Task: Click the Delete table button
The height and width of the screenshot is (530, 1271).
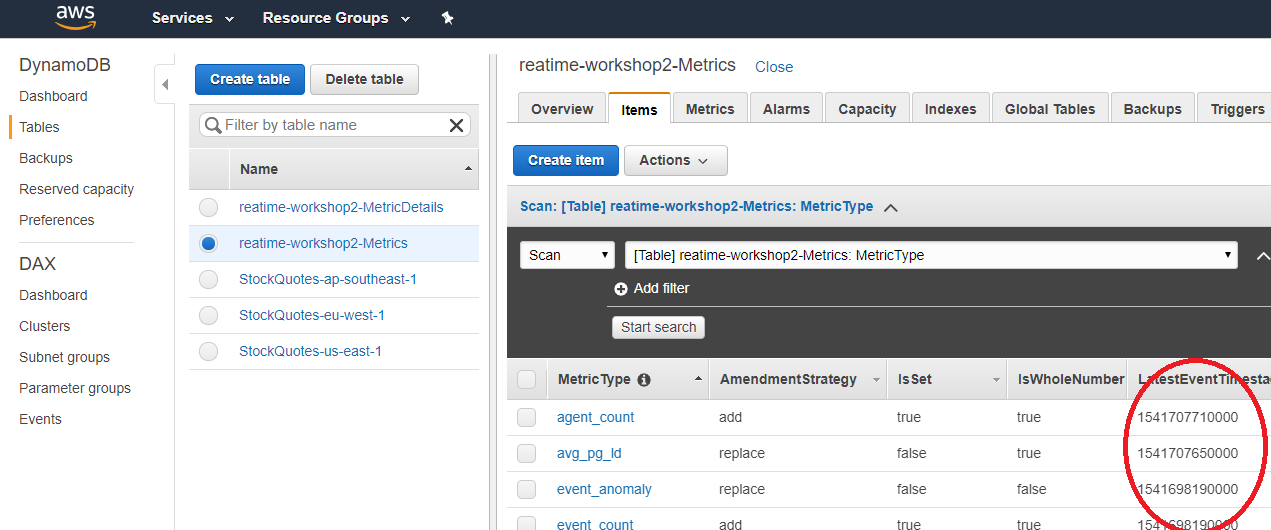Action: tap(365, 79)
